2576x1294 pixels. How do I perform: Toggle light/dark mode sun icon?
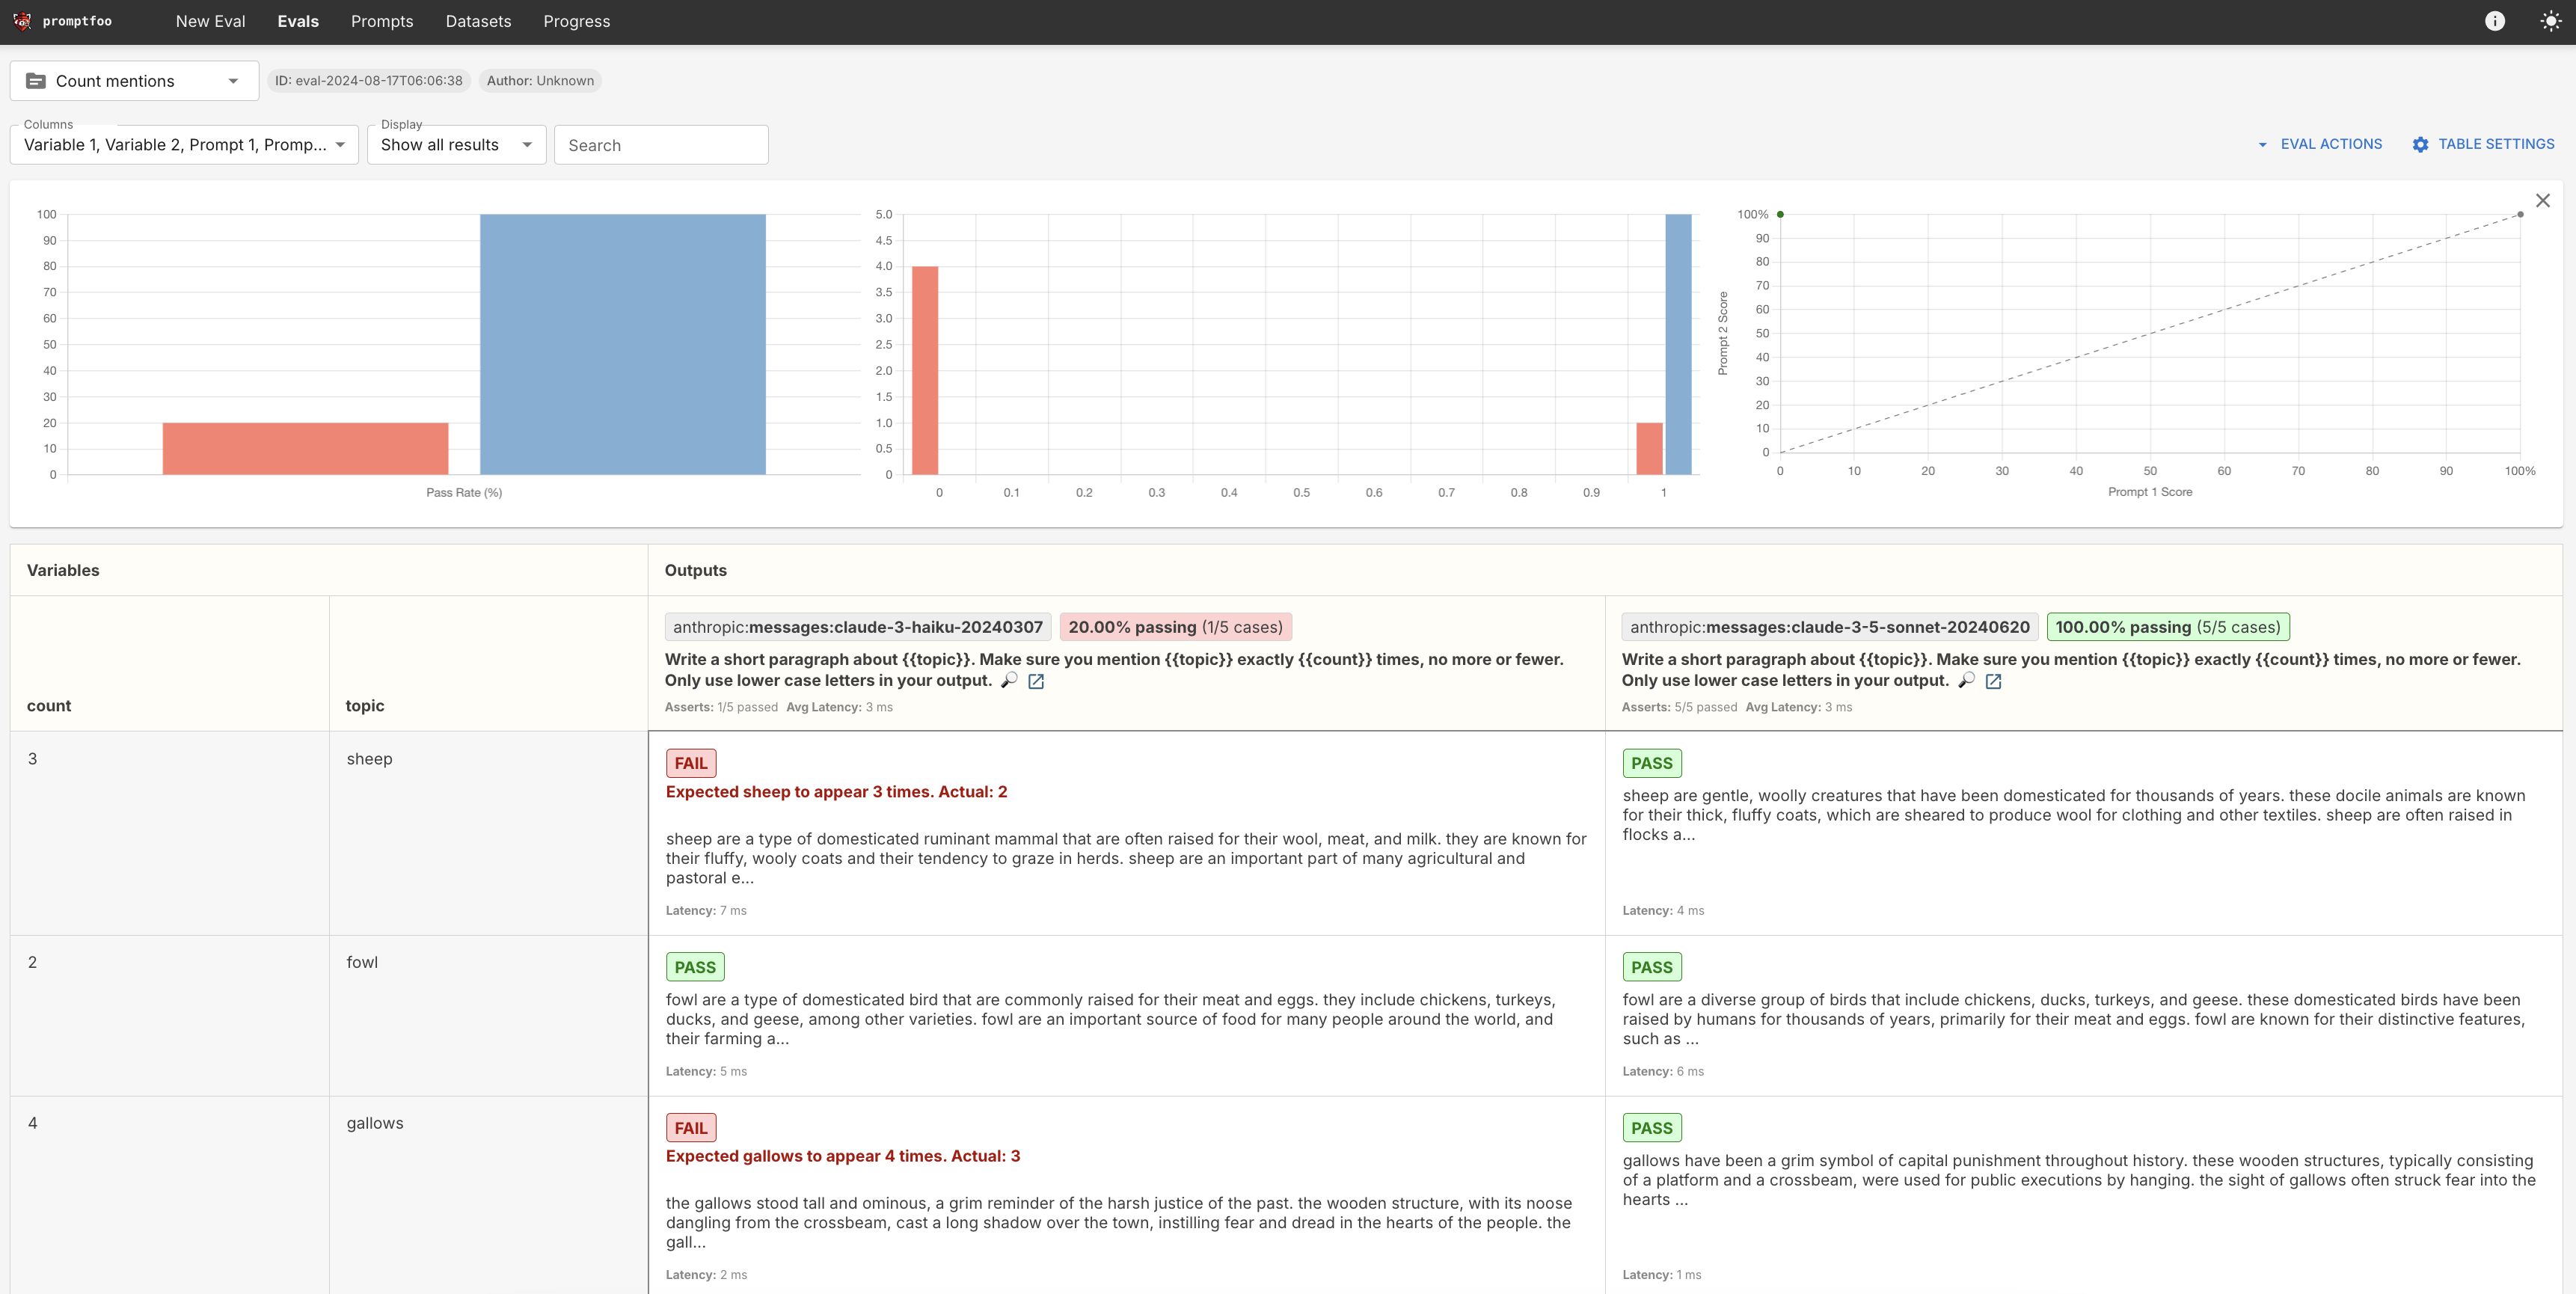[2550, 21]
